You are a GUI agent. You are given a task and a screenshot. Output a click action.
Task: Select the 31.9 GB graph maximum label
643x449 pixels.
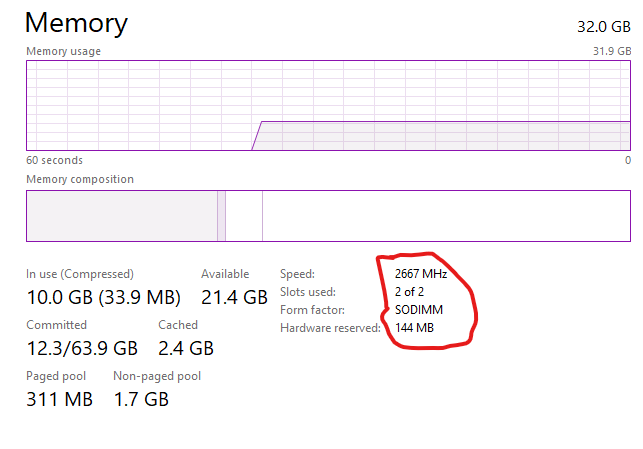point(612,51)
